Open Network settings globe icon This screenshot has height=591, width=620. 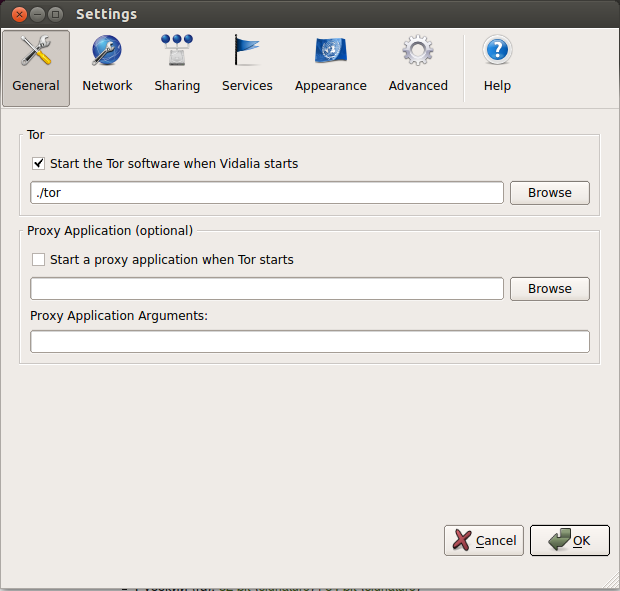107,50
